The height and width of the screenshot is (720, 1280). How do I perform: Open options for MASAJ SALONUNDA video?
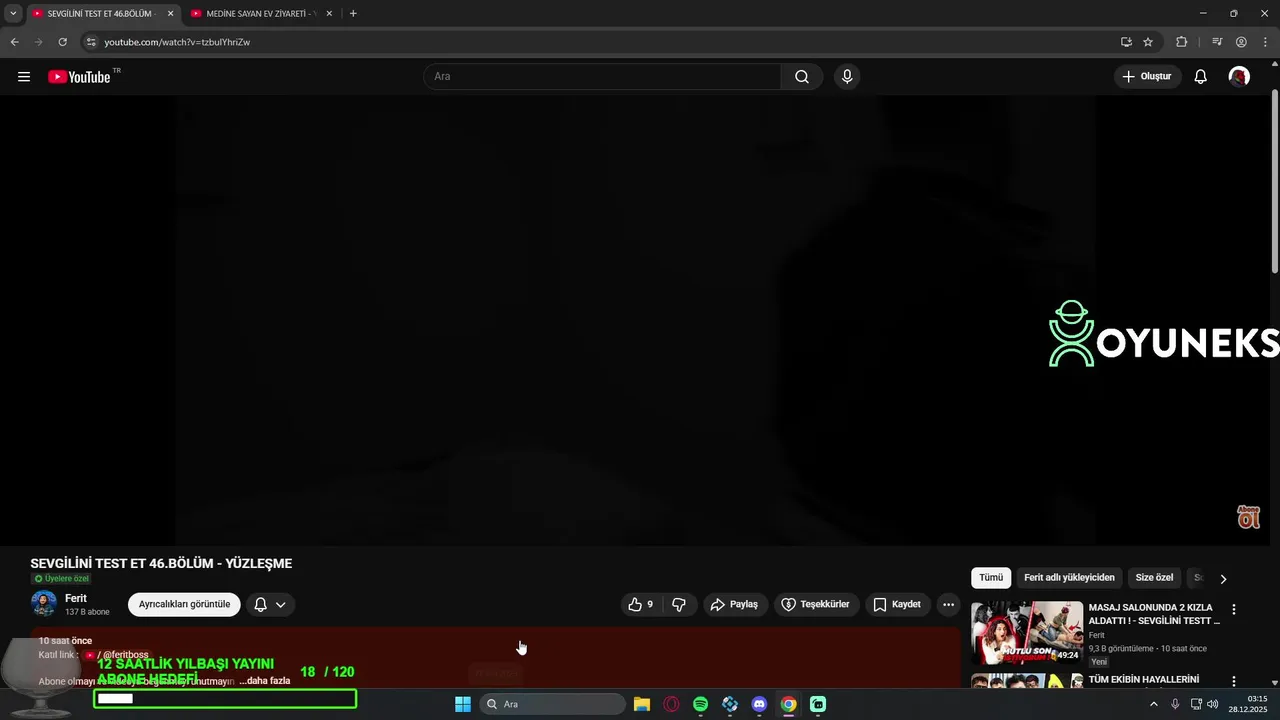[1233, 609]
